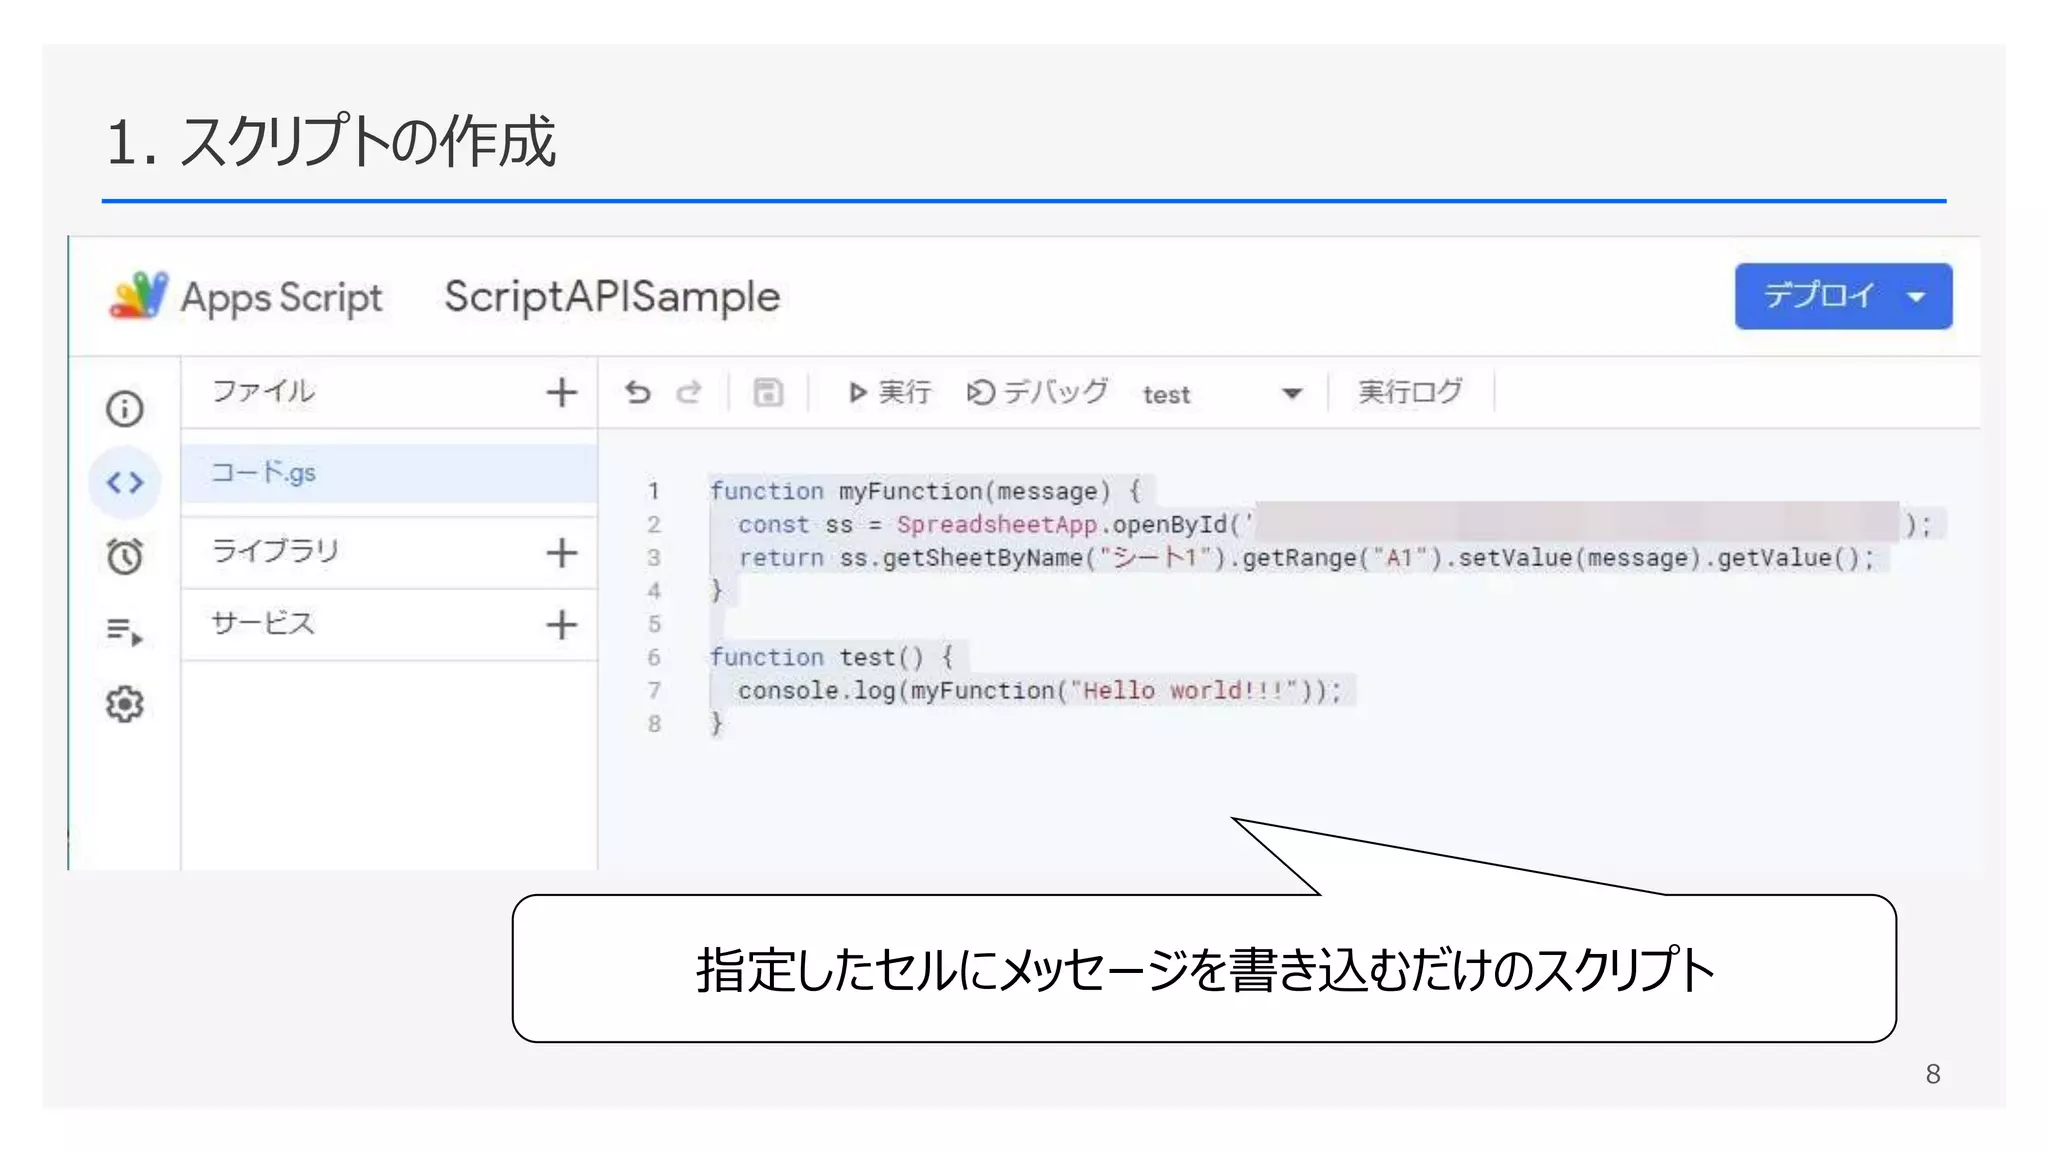Click line 7 console.log code line
Screen dimensions: 2048x1152
[1038, 691]
